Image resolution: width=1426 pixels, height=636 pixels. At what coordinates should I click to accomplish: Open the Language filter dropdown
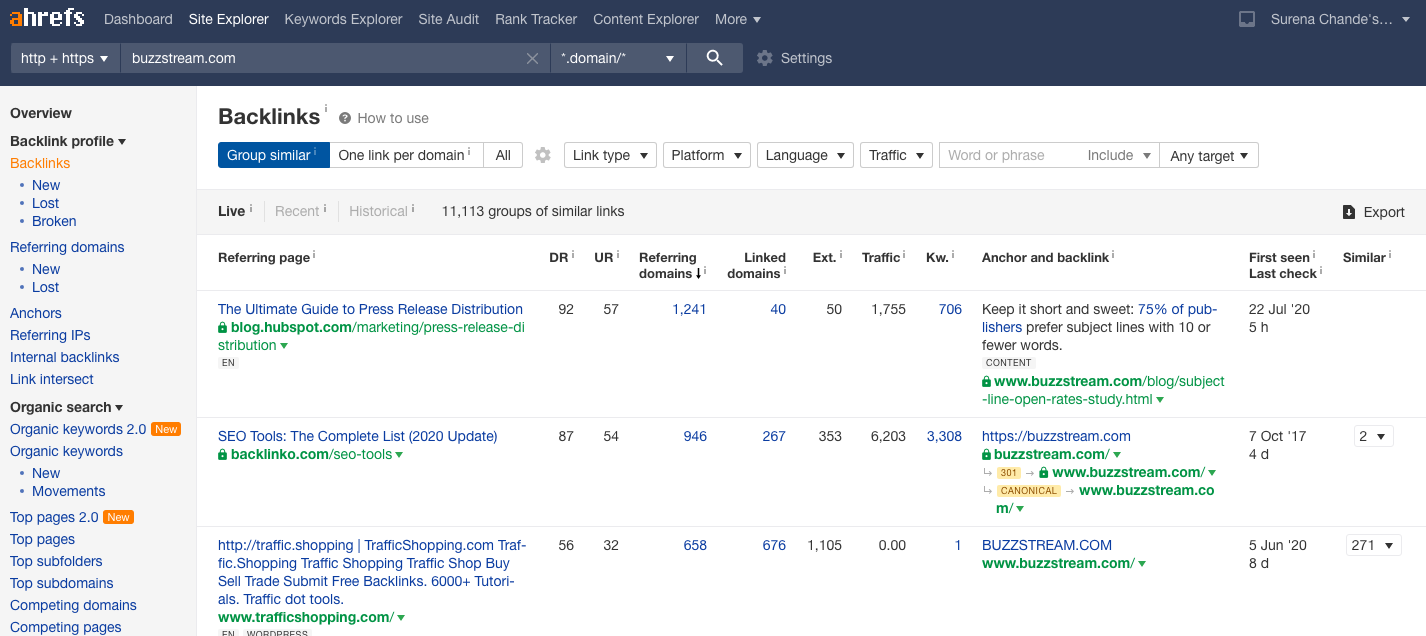point(805,155)
